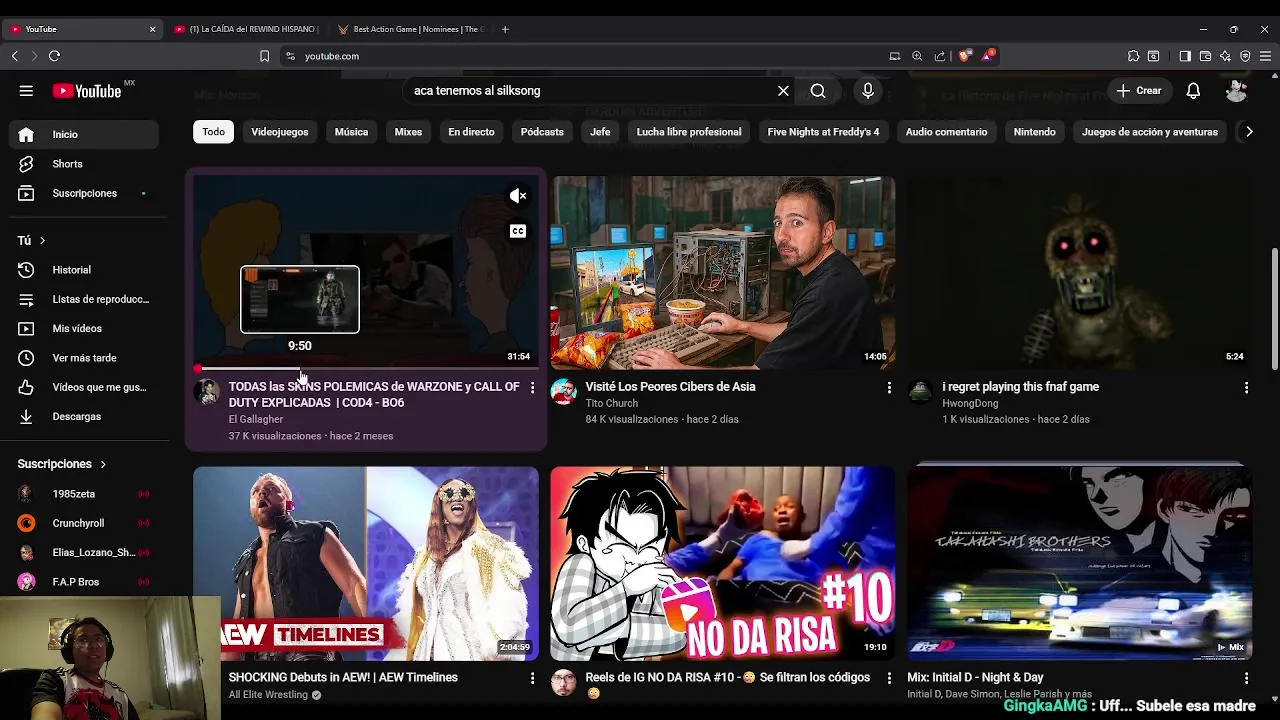Select the Jefe filter chip
Viewport: 1280px width, 720px height.
click(600, 132)
